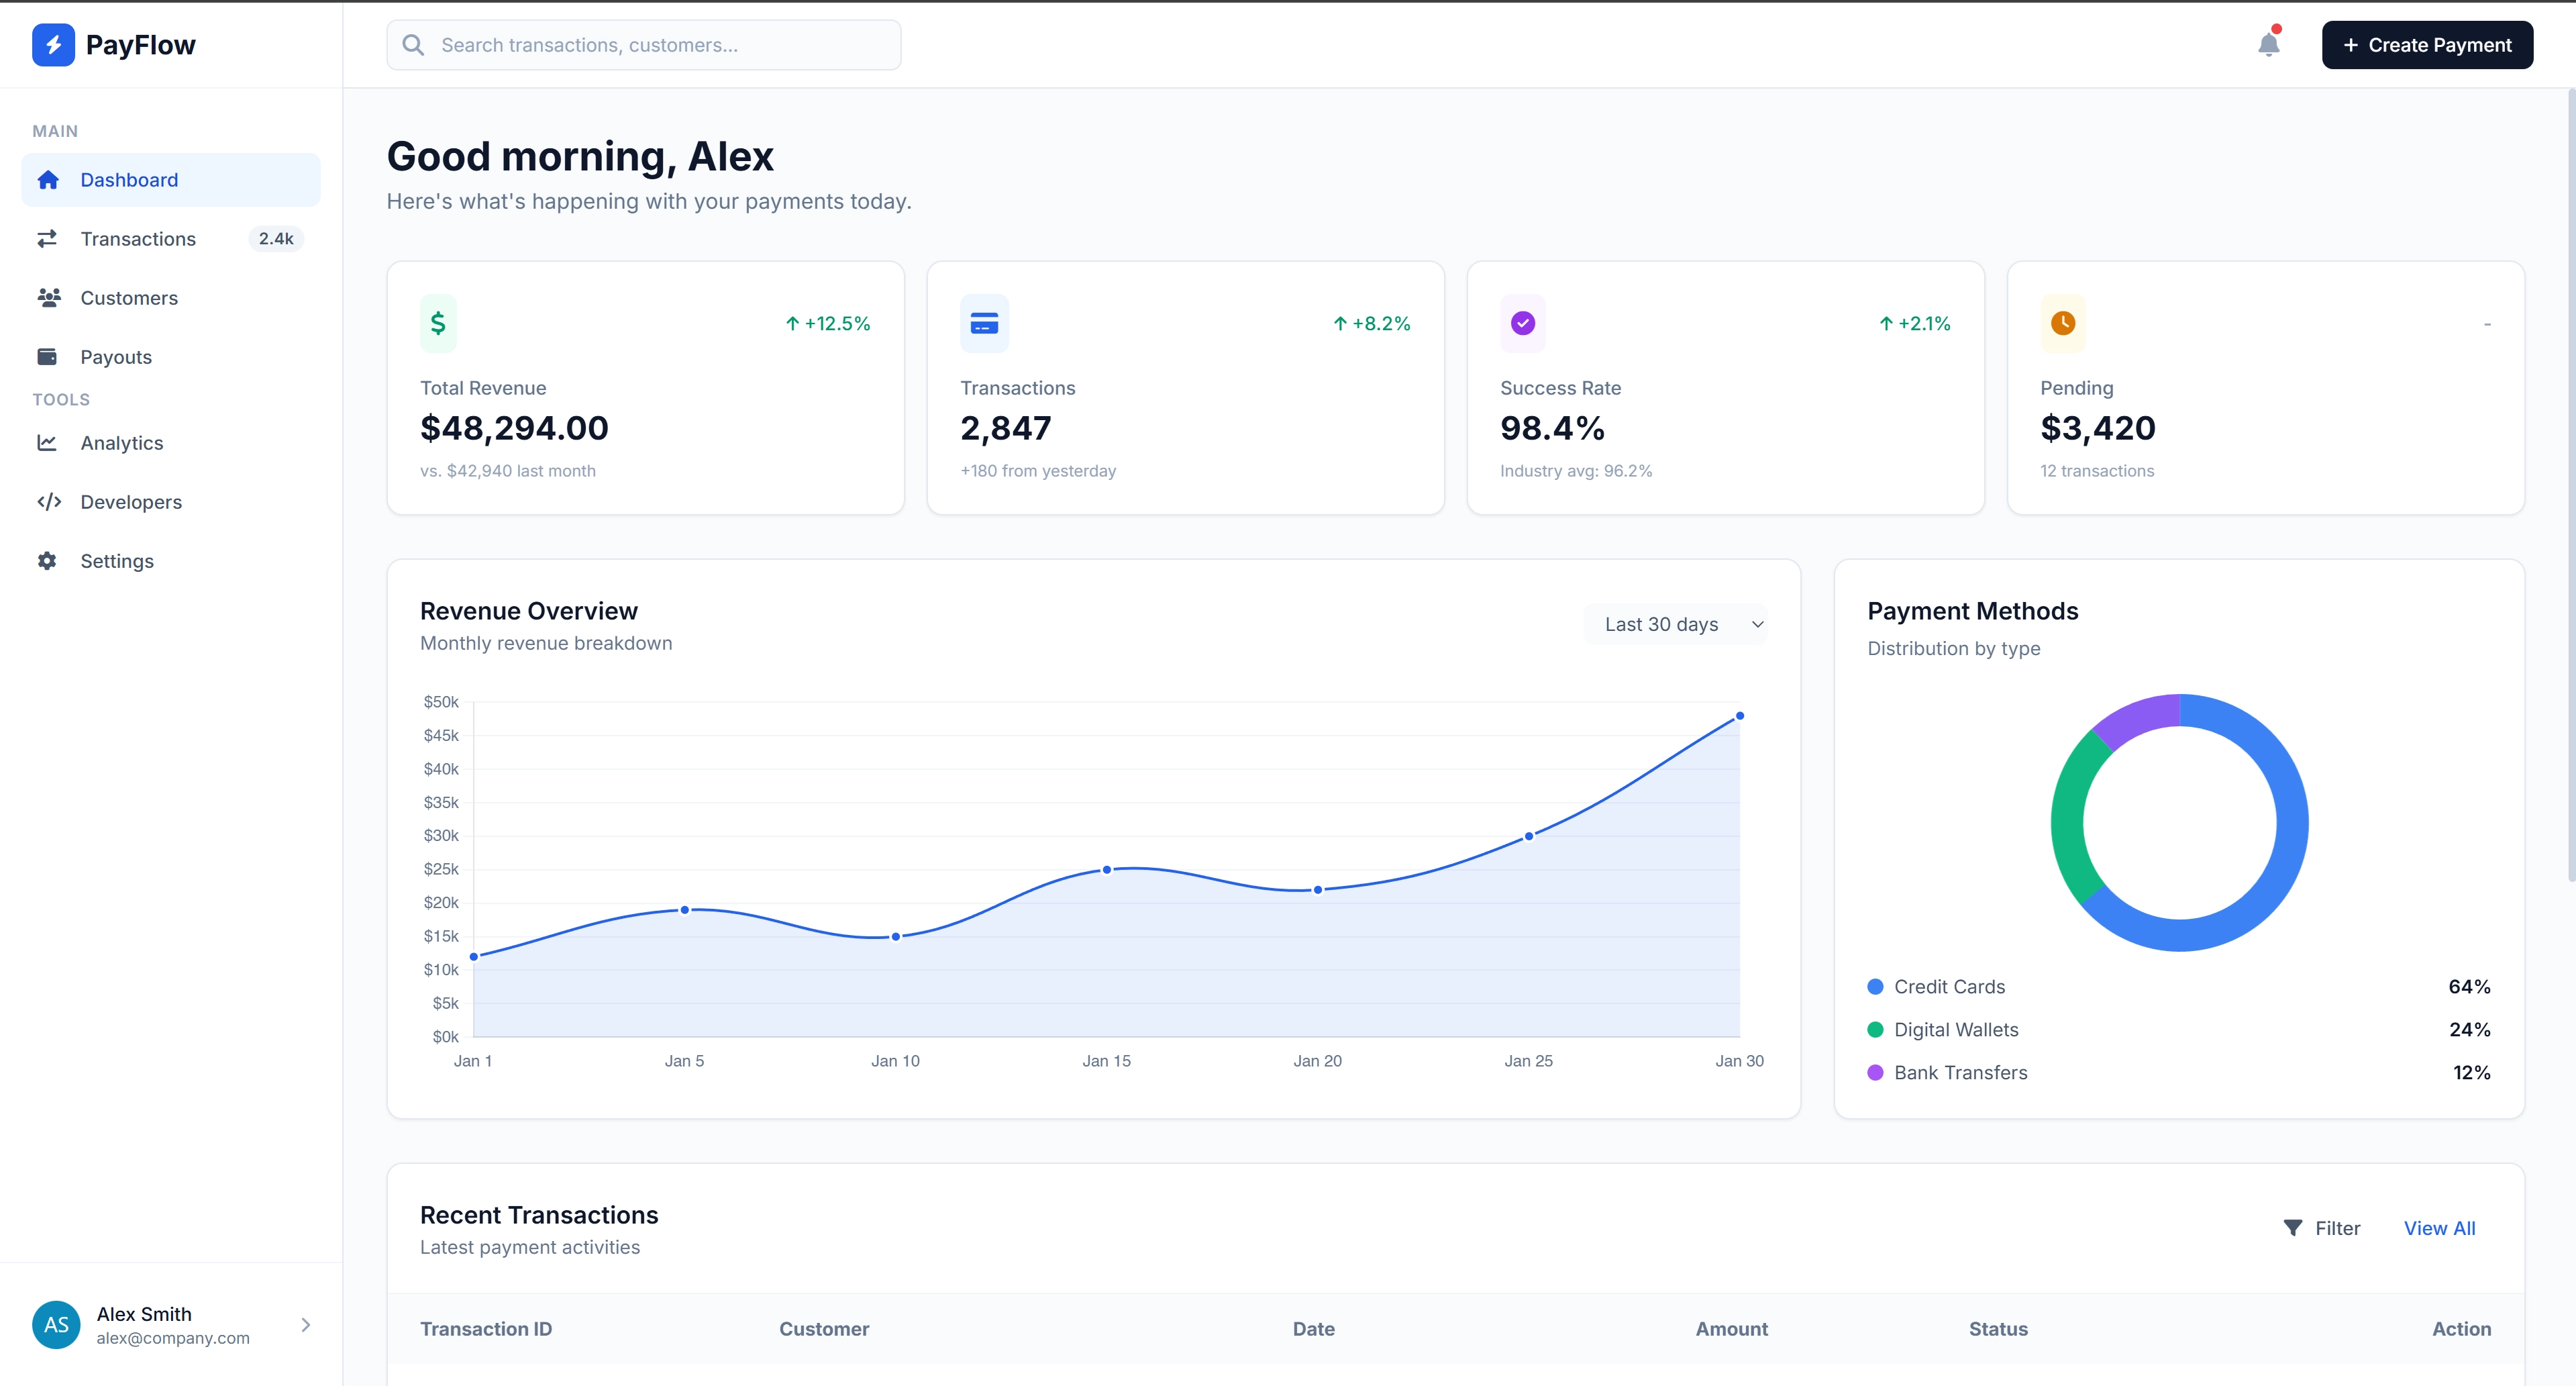
Task: Click the search transactions field
Action: (643, 44)
